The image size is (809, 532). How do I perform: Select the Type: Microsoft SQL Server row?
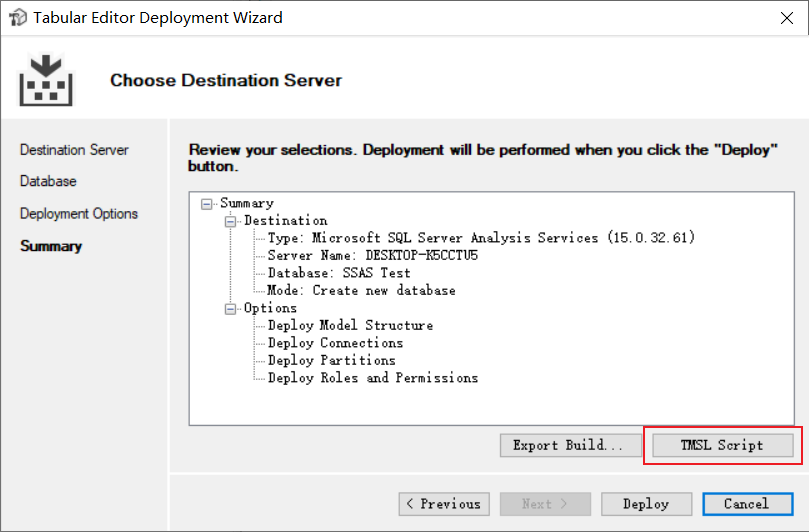tap(481, 238)
